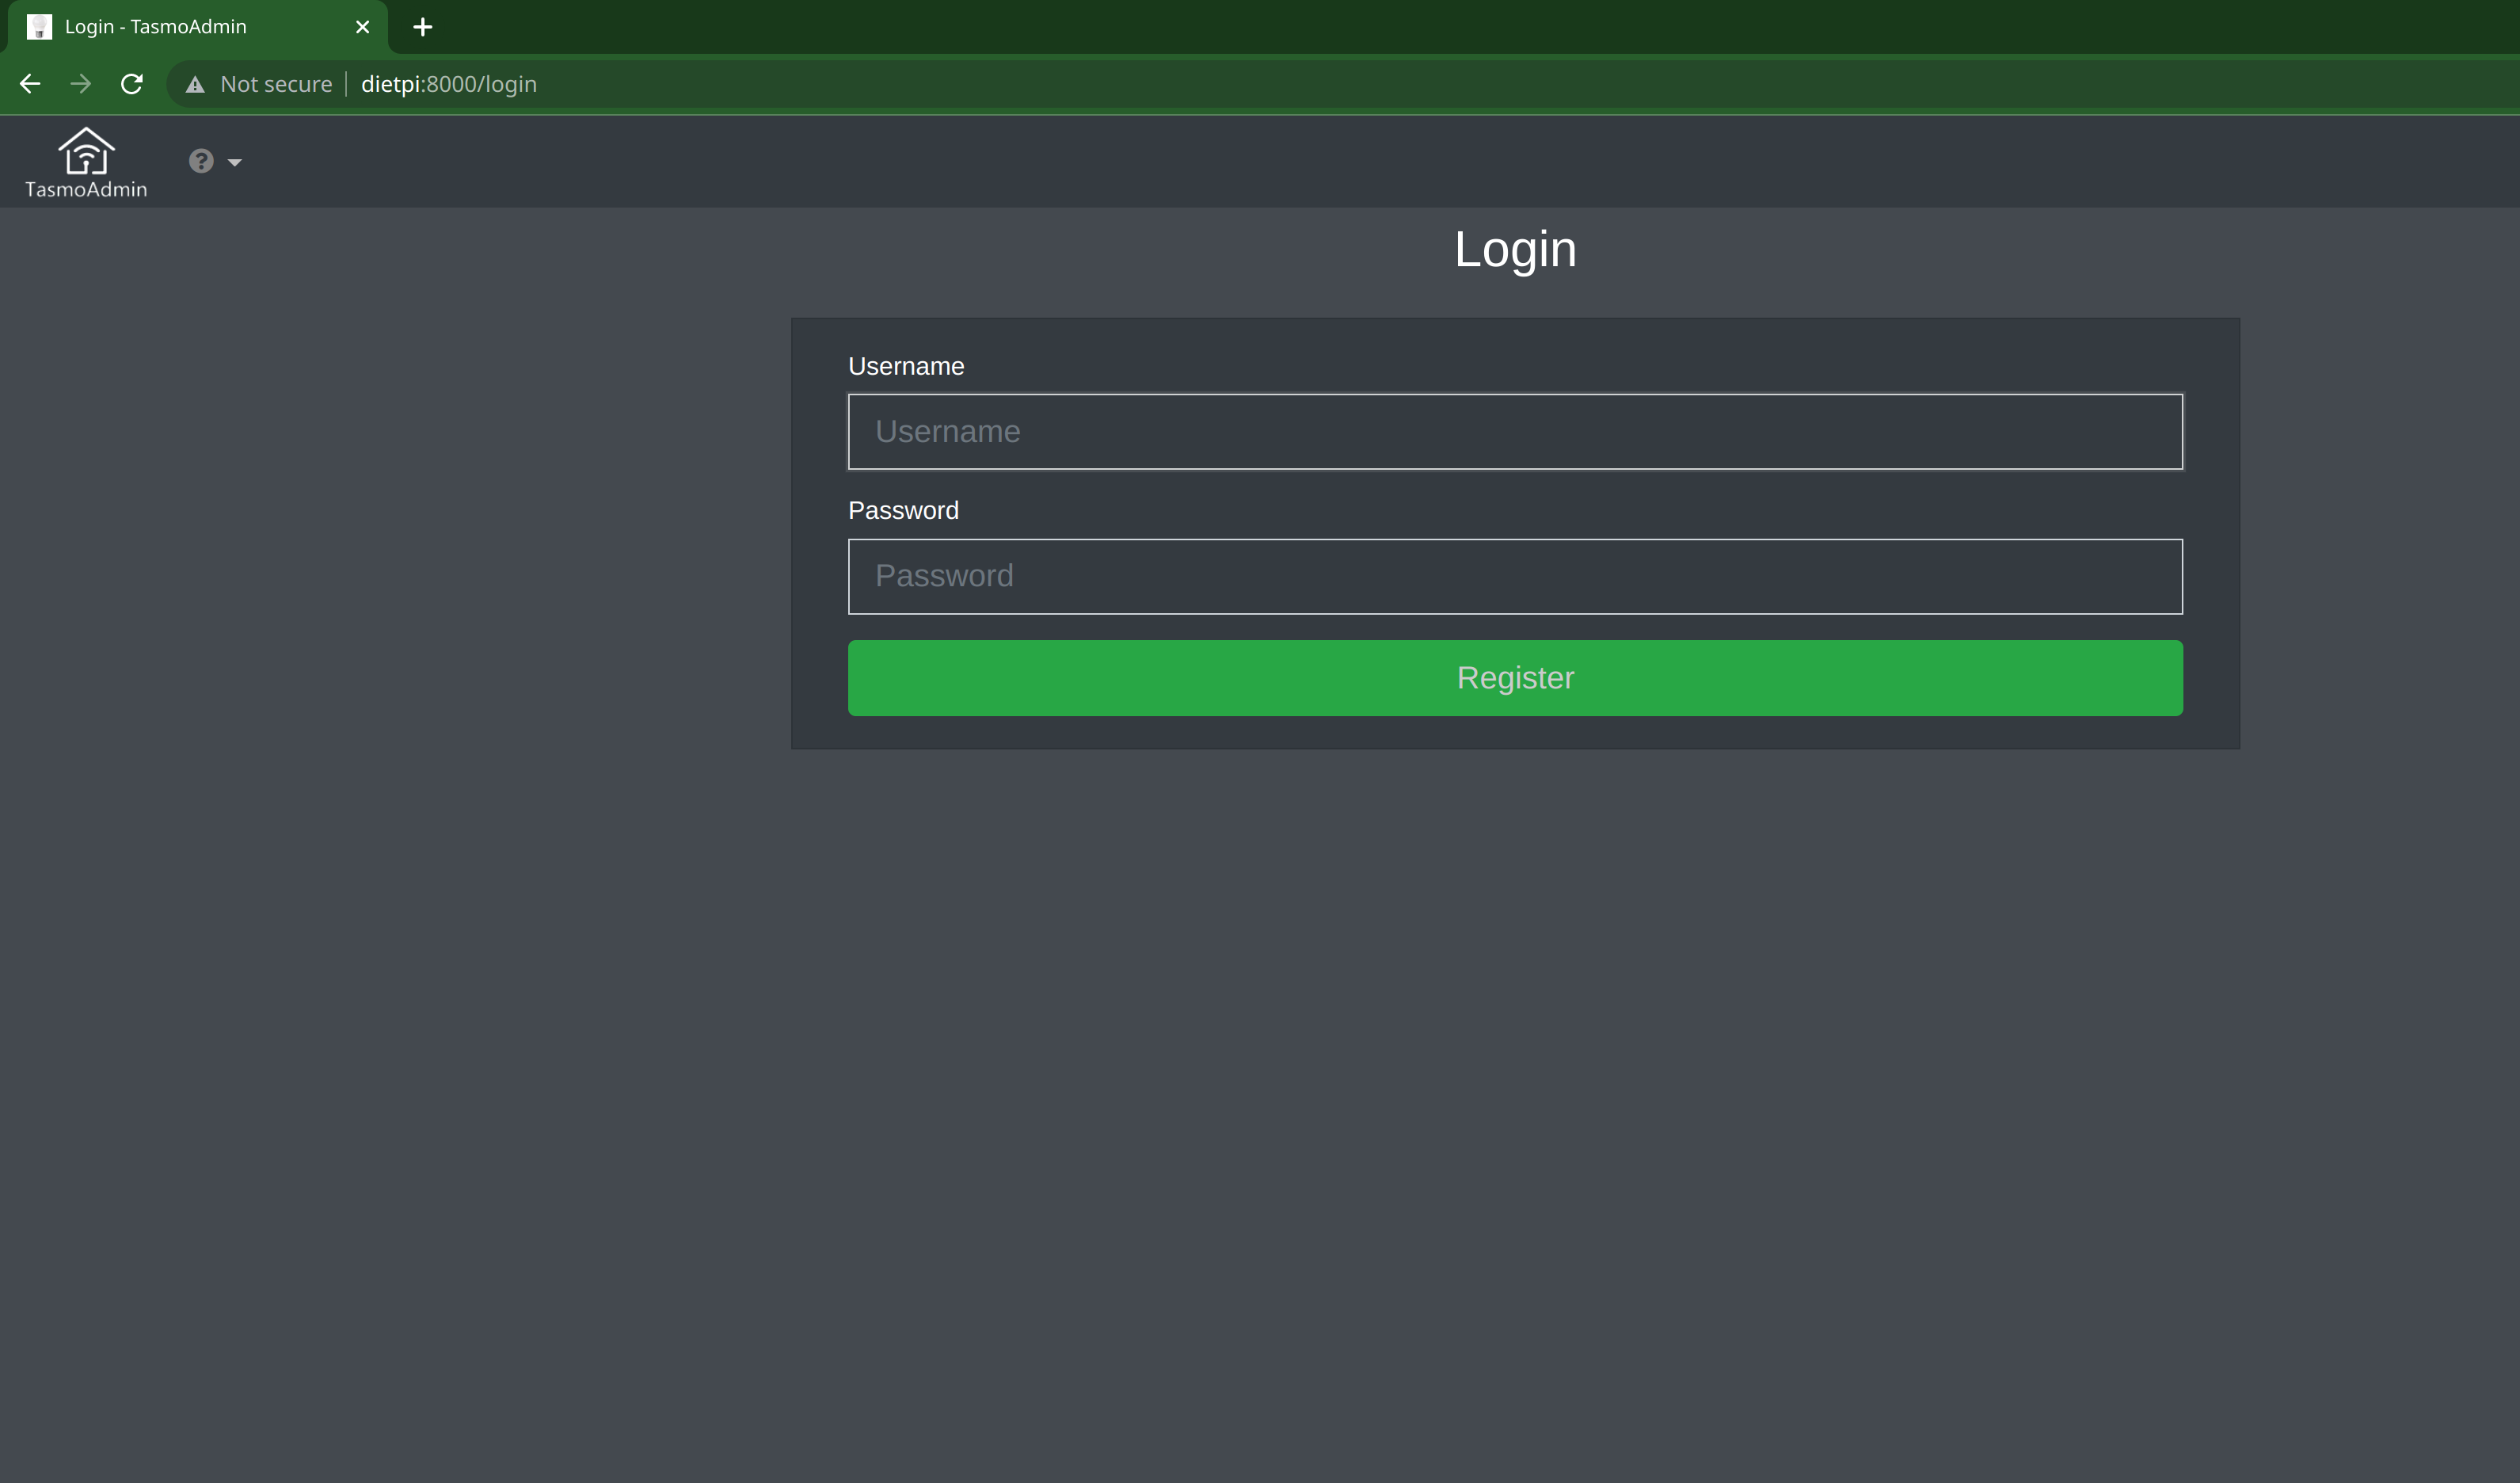The width and height of the screenshot is (2520, 1483).
Task: Close the Login - TasmoAdmin tab
Action: [362, 27]
